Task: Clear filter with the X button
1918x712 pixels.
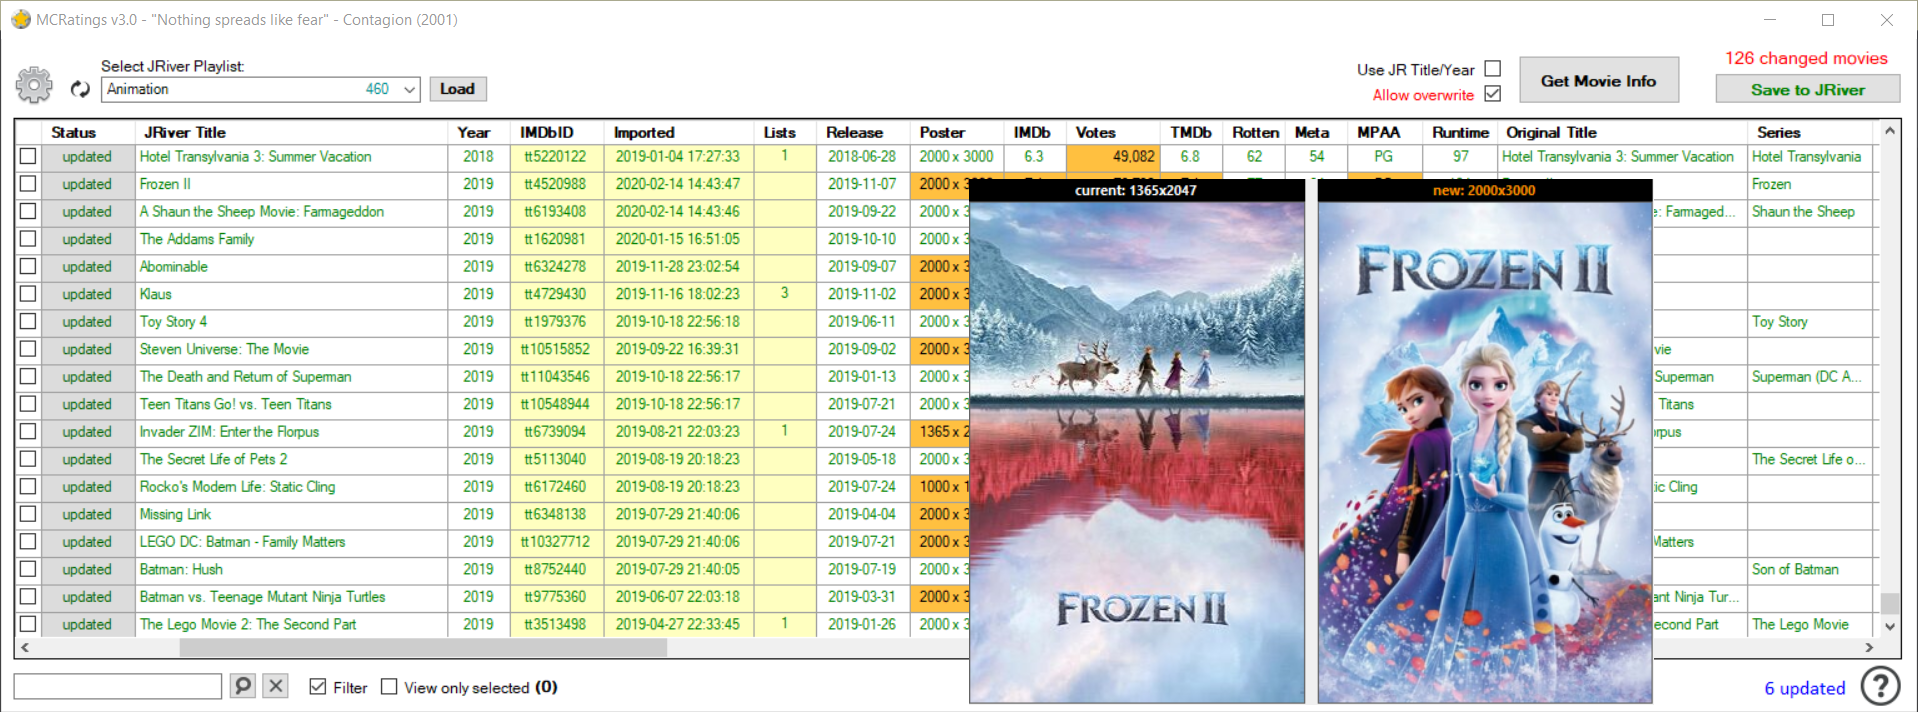Action: pyautogui.click(x=276, y=686)
